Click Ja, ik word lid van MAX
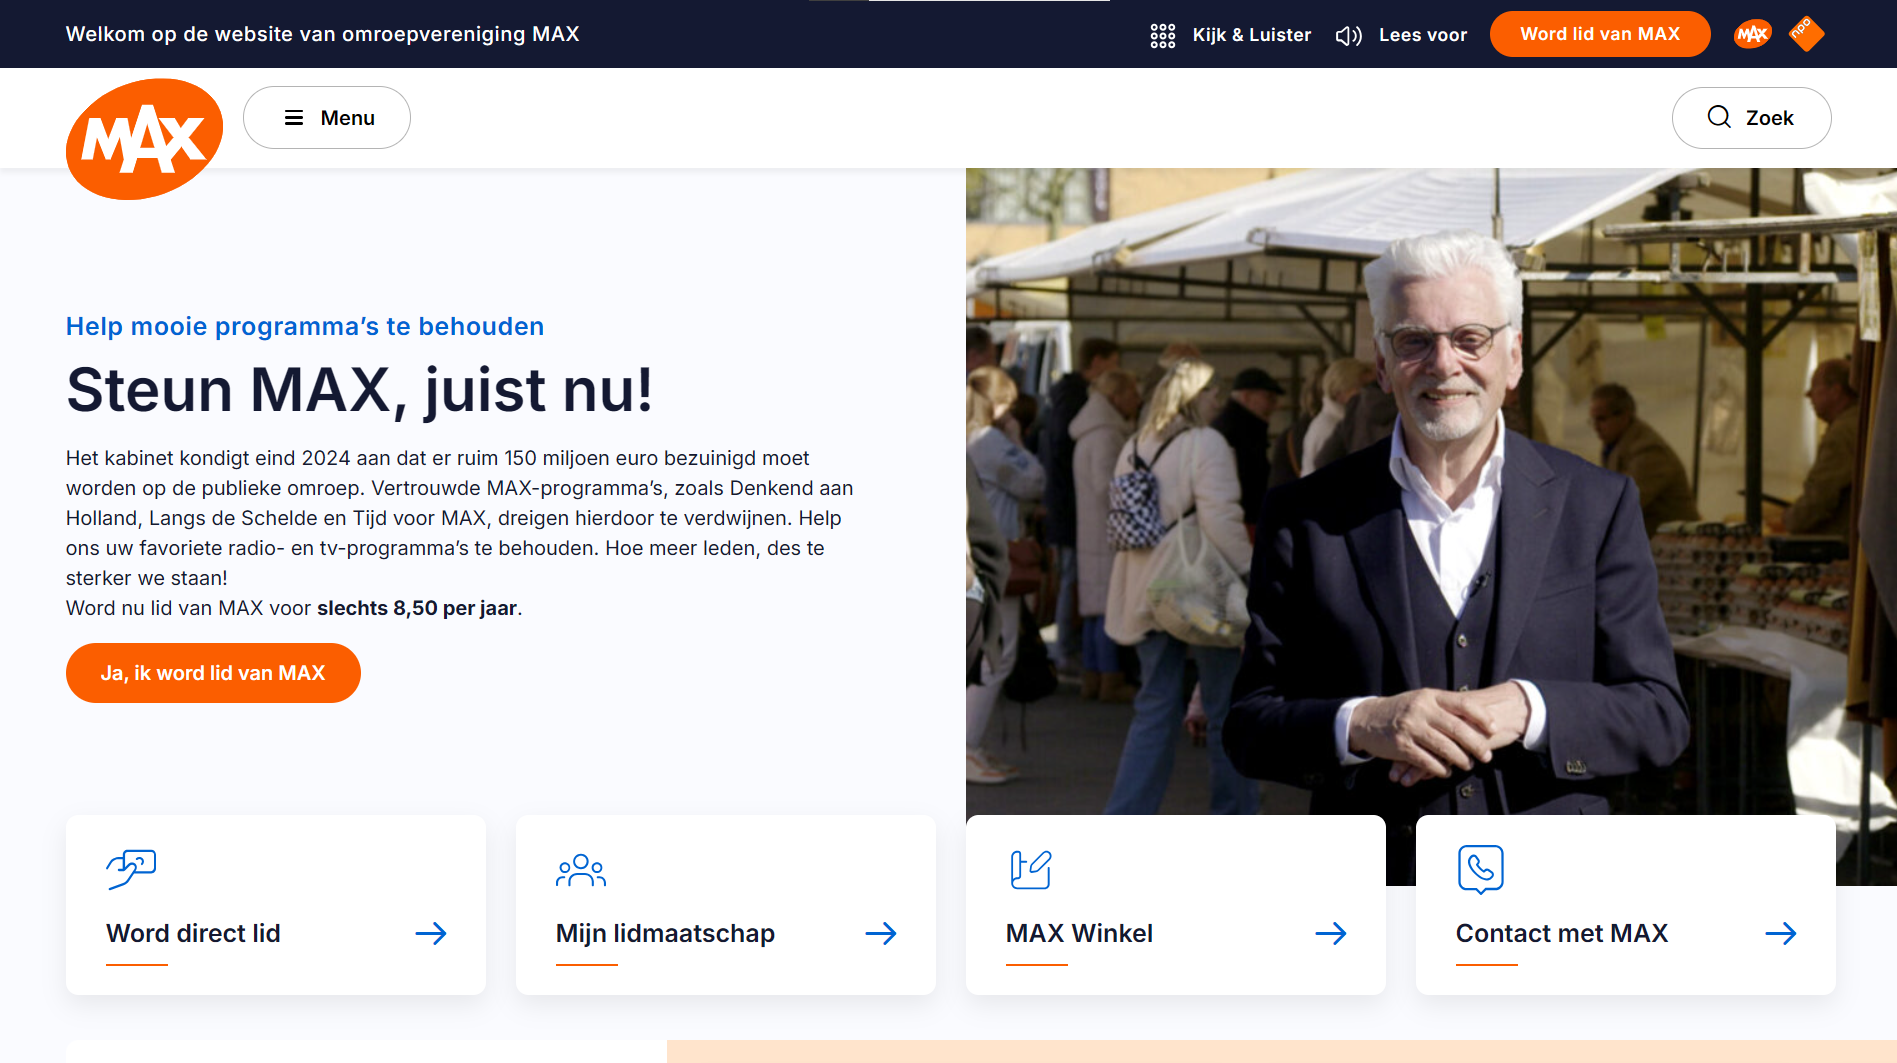This screenshot has height=1063, width=1897. (213, 673)
